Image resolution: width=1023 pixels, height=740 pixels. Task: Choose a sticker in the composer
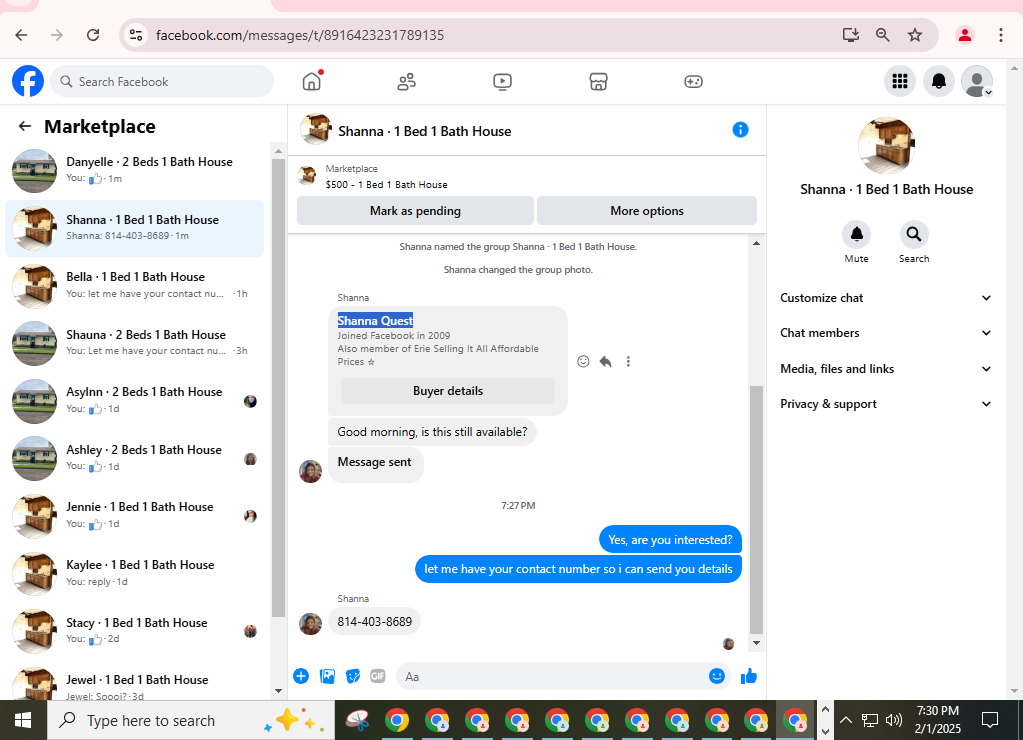[353, 676]
